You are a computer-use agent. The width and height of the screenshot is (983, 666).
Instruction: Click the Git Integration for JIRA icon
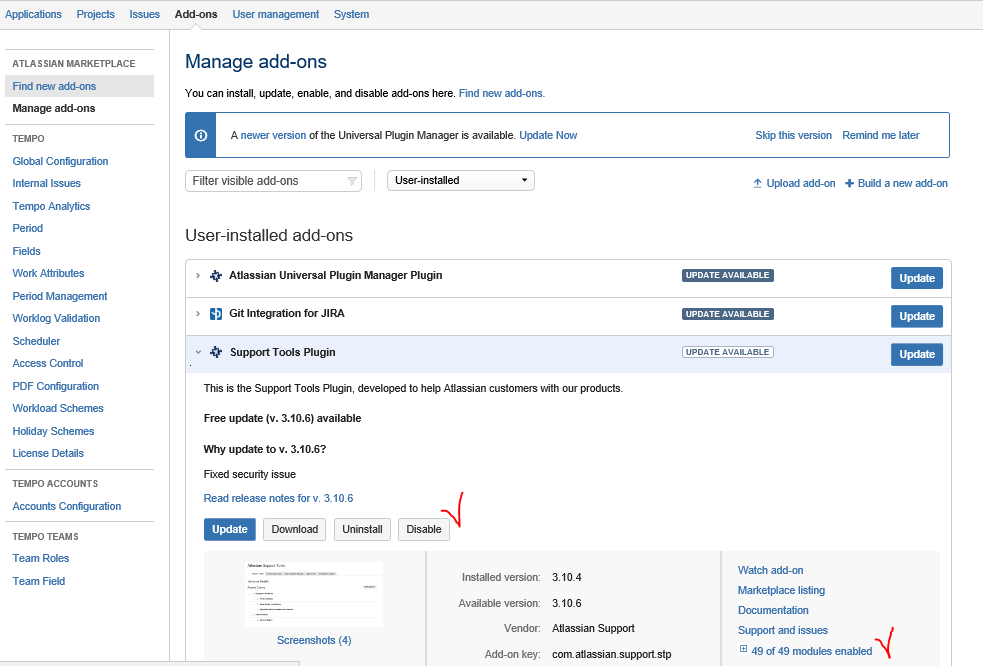pos(216,314)
